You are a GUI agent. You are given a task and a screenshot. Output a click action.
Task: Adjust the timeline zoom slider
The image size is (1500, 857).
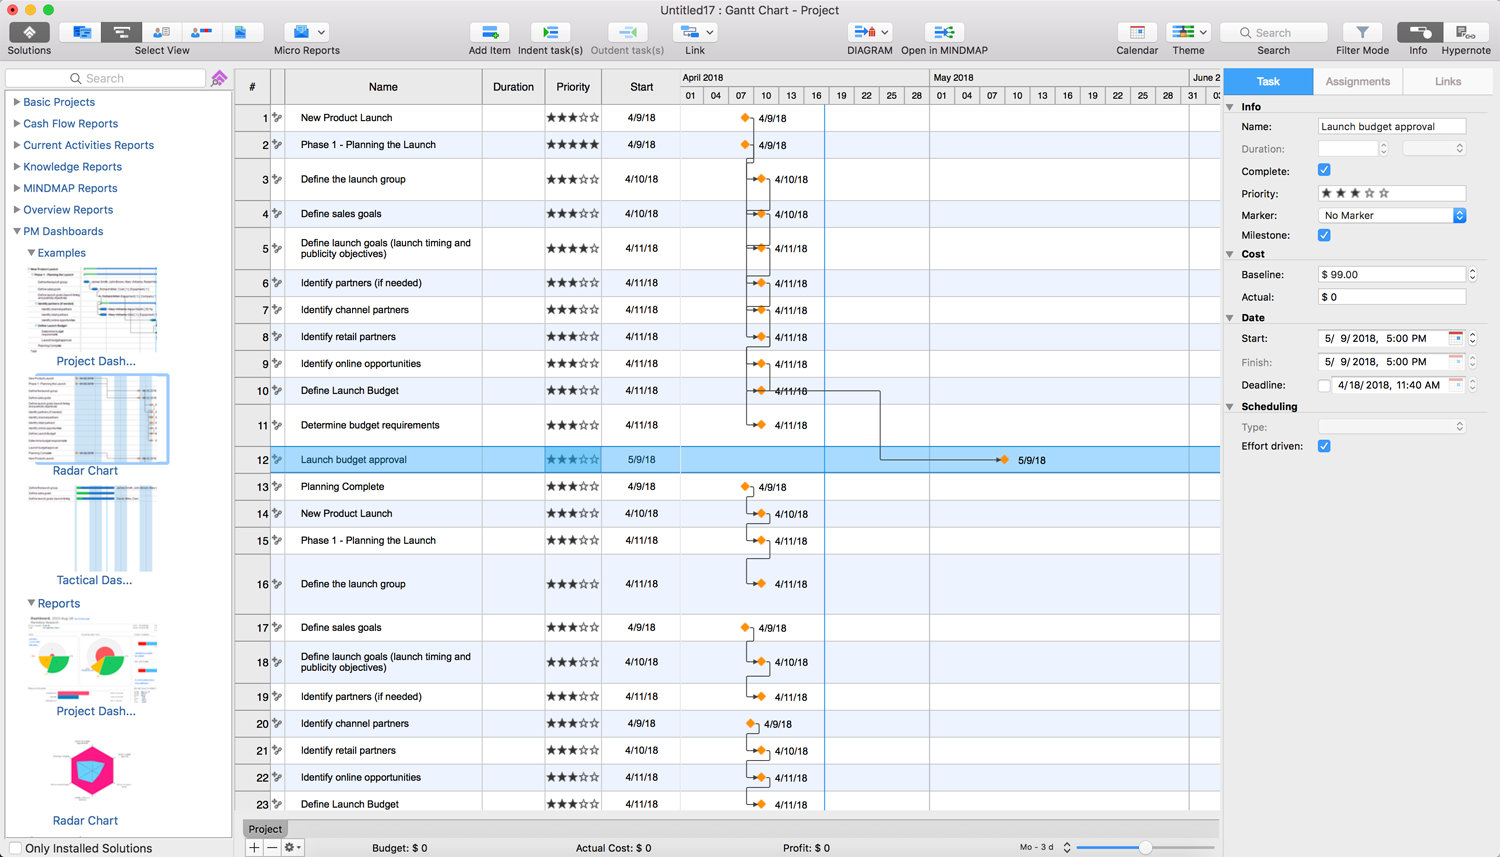(1145, 847)
